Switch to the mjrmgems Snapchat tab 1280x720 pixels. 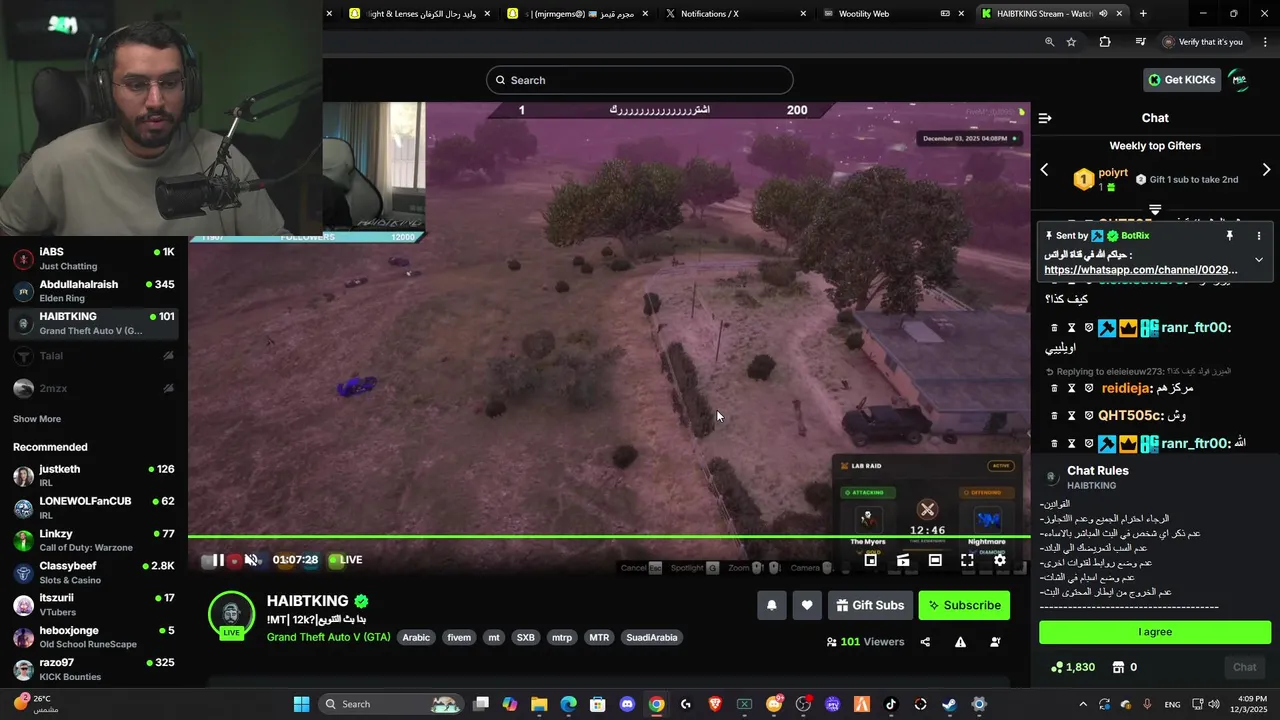tap(577, 14)
